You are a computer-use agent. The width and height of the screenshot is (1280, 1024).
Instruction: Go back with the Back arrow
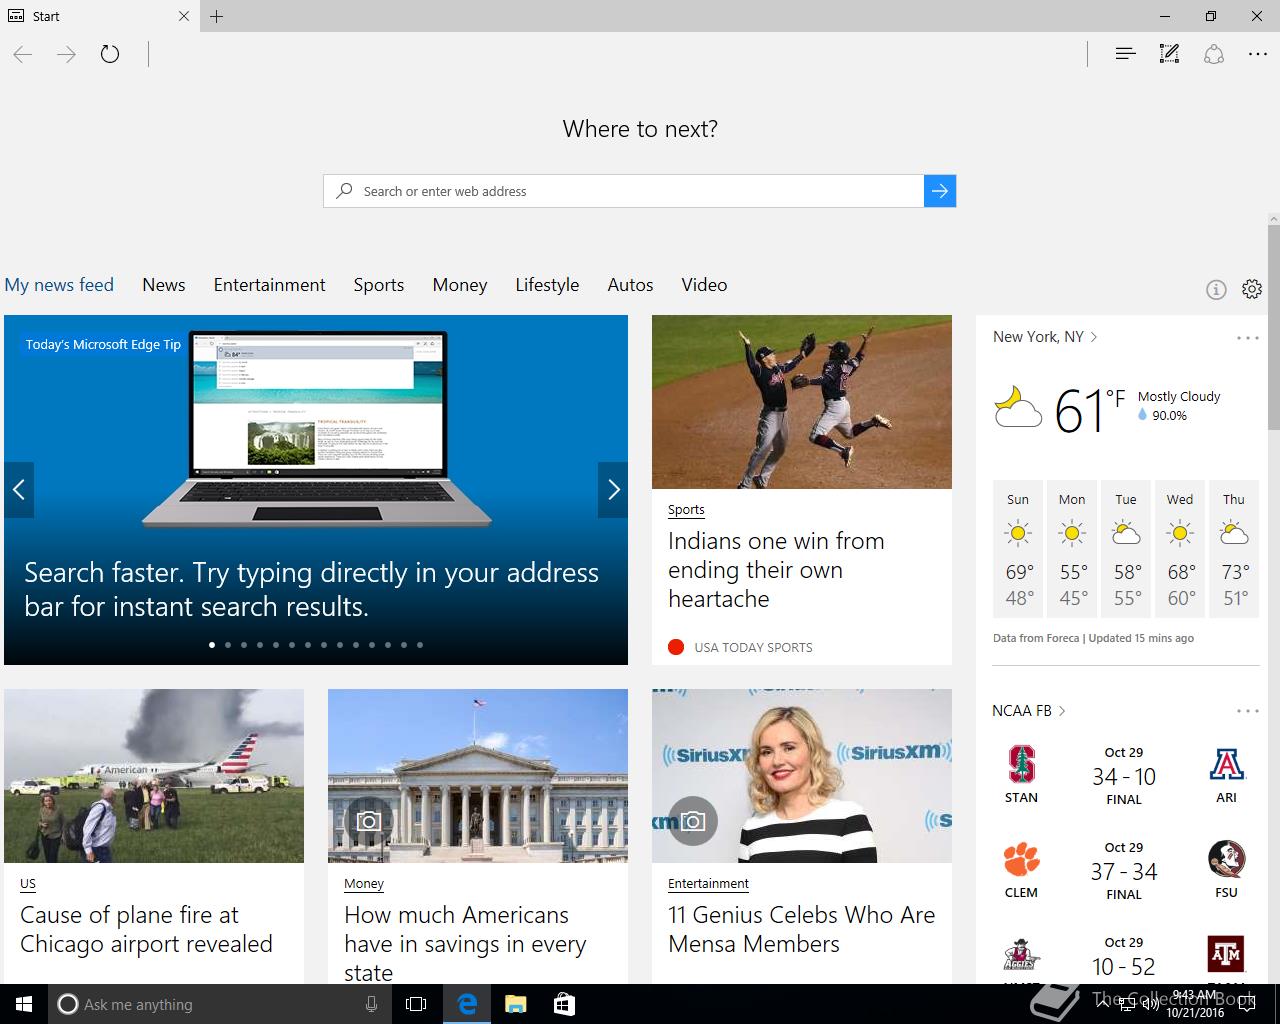23,54
